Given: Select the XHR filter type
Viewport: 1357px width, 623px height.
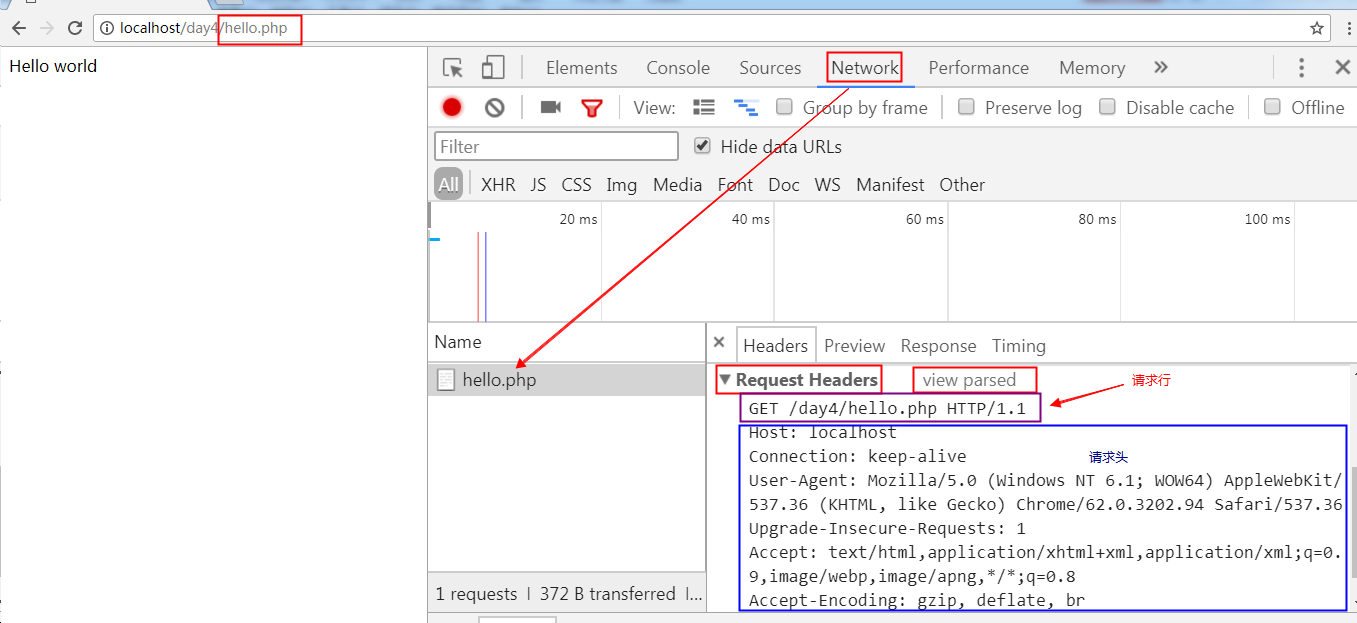Looking at the screenshot, I should click(498, 185).
